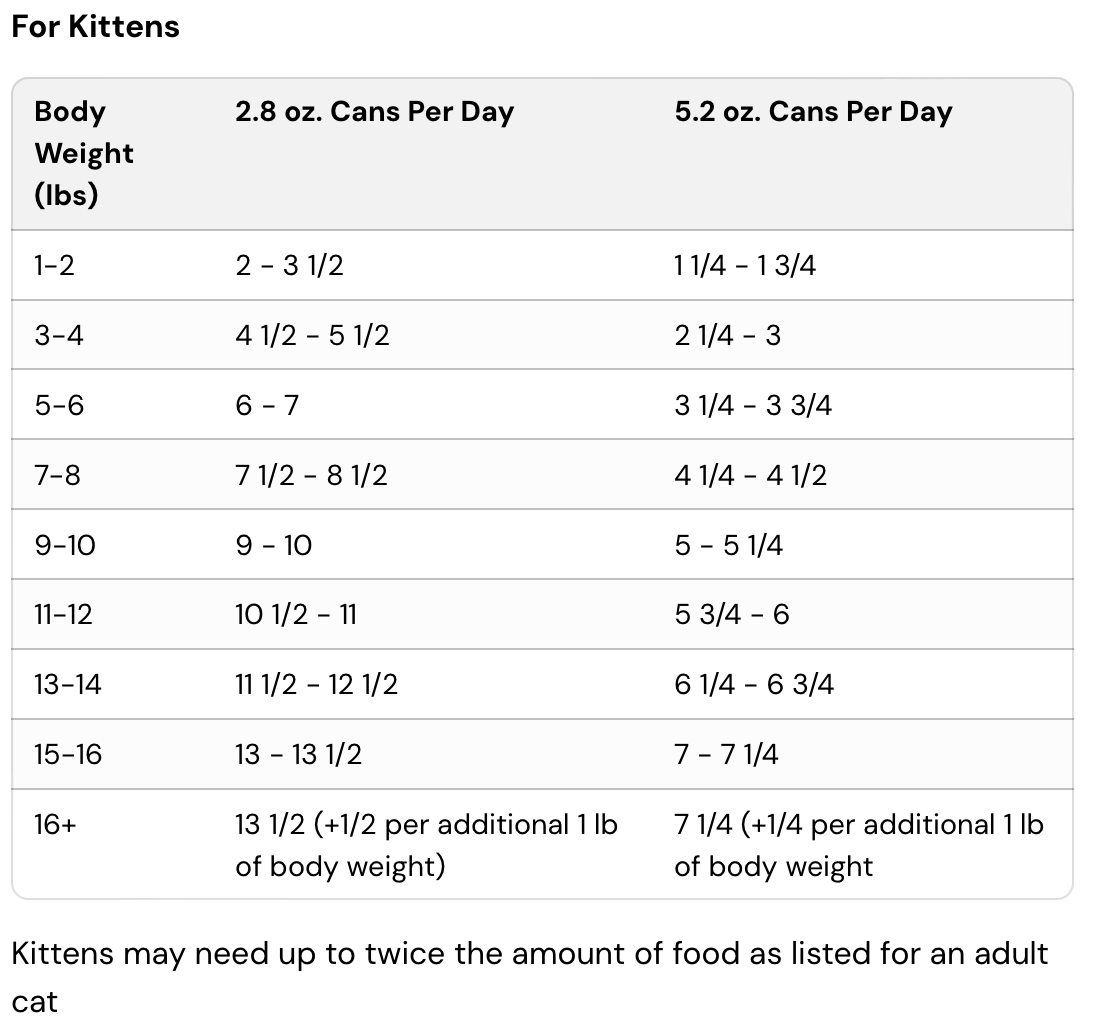Click the "6 - 7" cans cell
Screen dimensions: 1104x1028
pyautogui.click(x=267, y=405)
